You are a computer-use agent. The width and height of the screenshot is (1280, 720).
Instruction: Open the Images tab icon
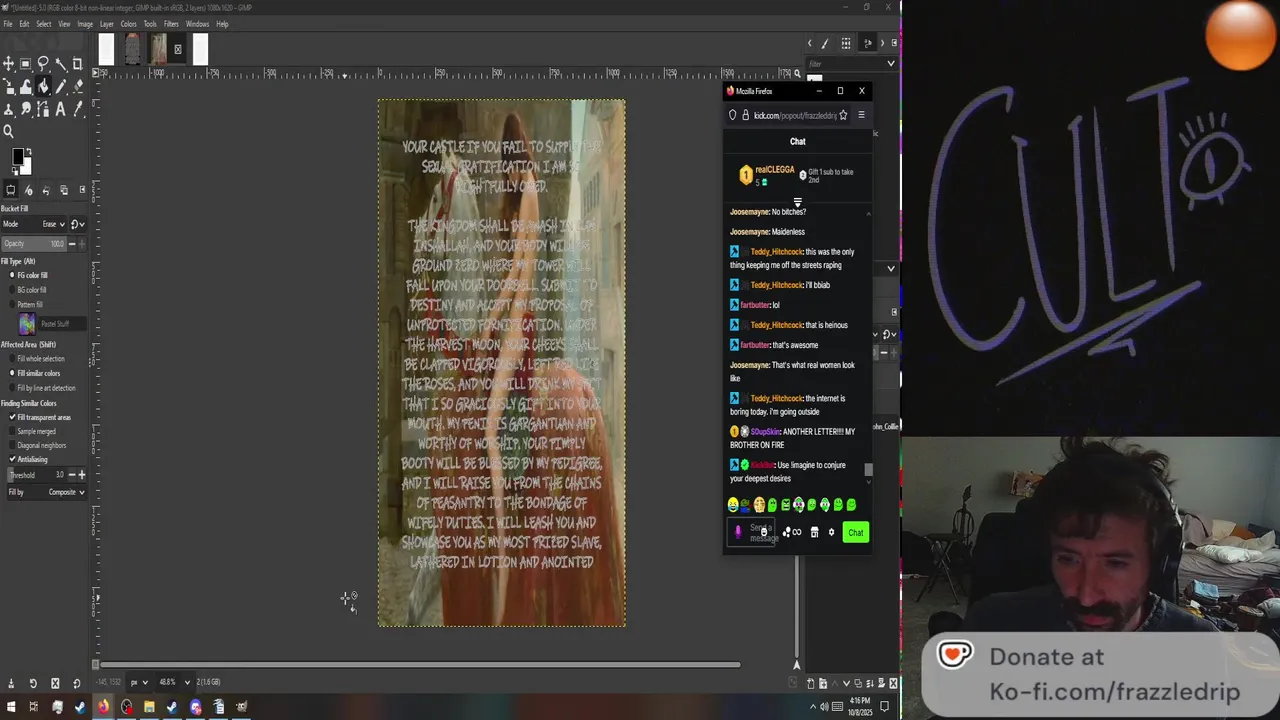64,190
